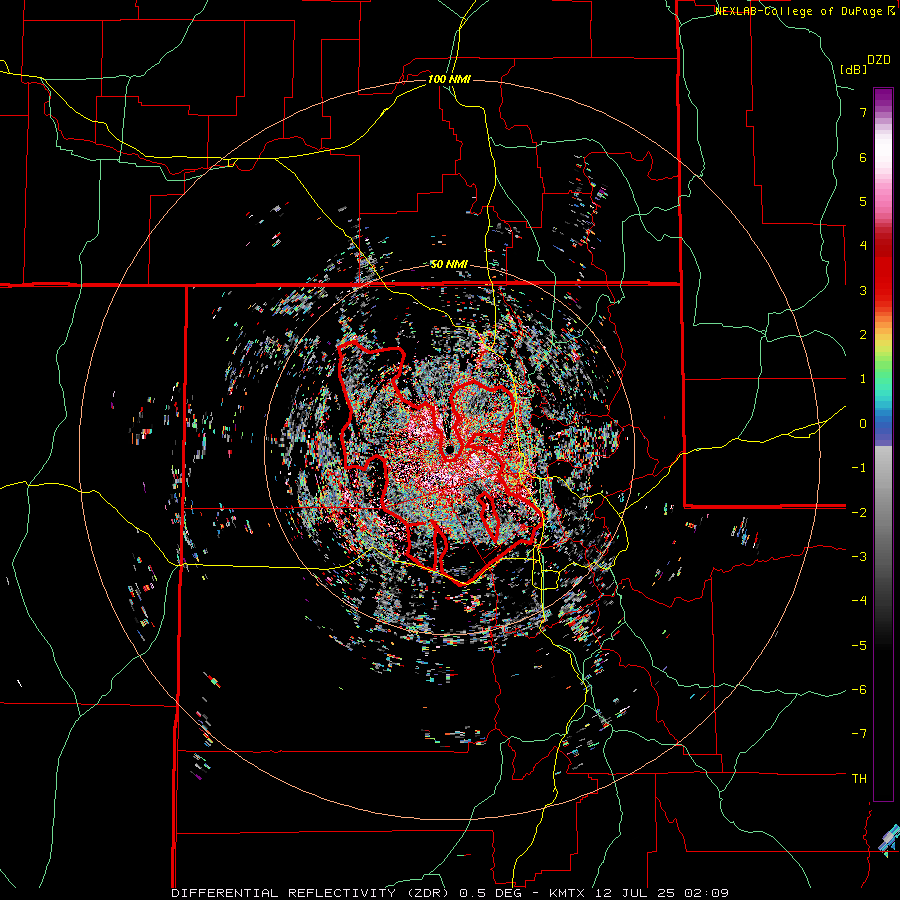900x900 pixels.
Task: Click the "[dB]" units label
Action: coord(853,69)
